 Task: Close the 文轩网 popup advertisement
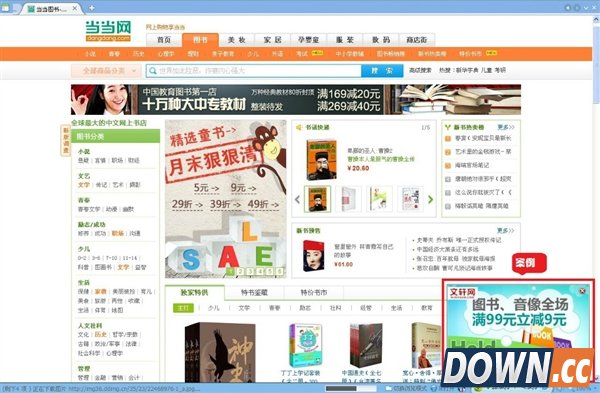coord(582,291)
